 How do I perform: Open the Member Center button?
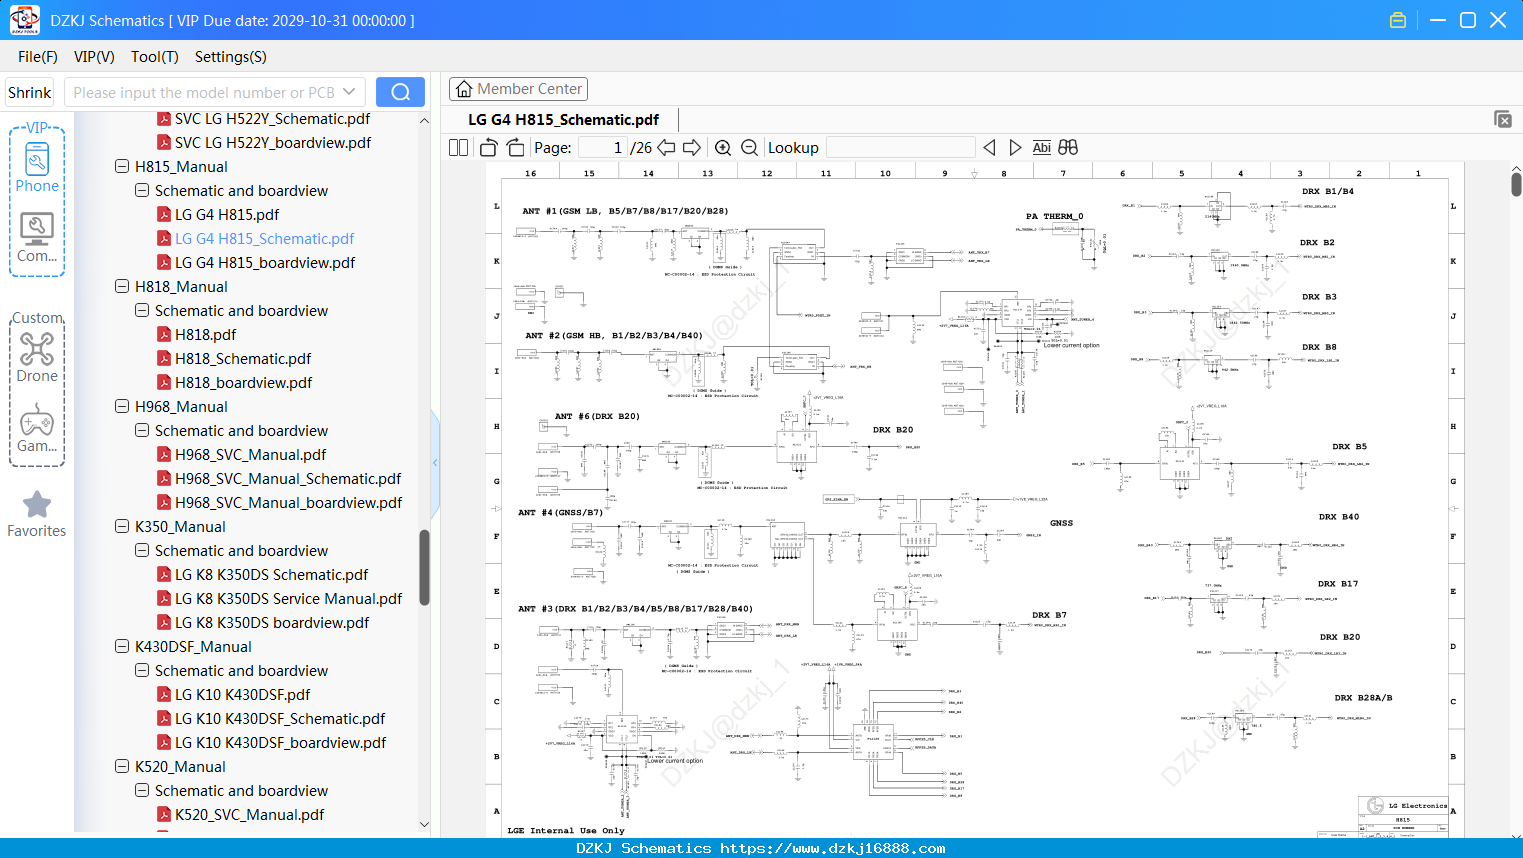(518, 89)
